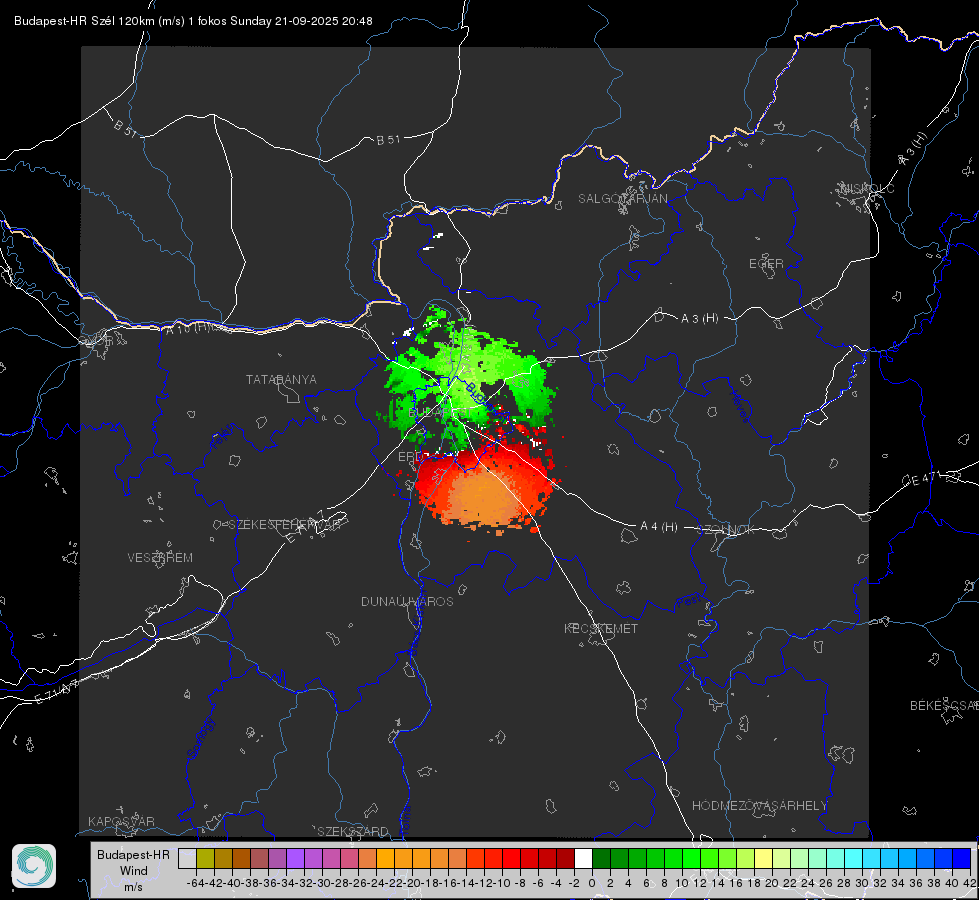The image size is (979, 900).
Task: Select the TATABÁNYA city label
Action: [281, 379]
